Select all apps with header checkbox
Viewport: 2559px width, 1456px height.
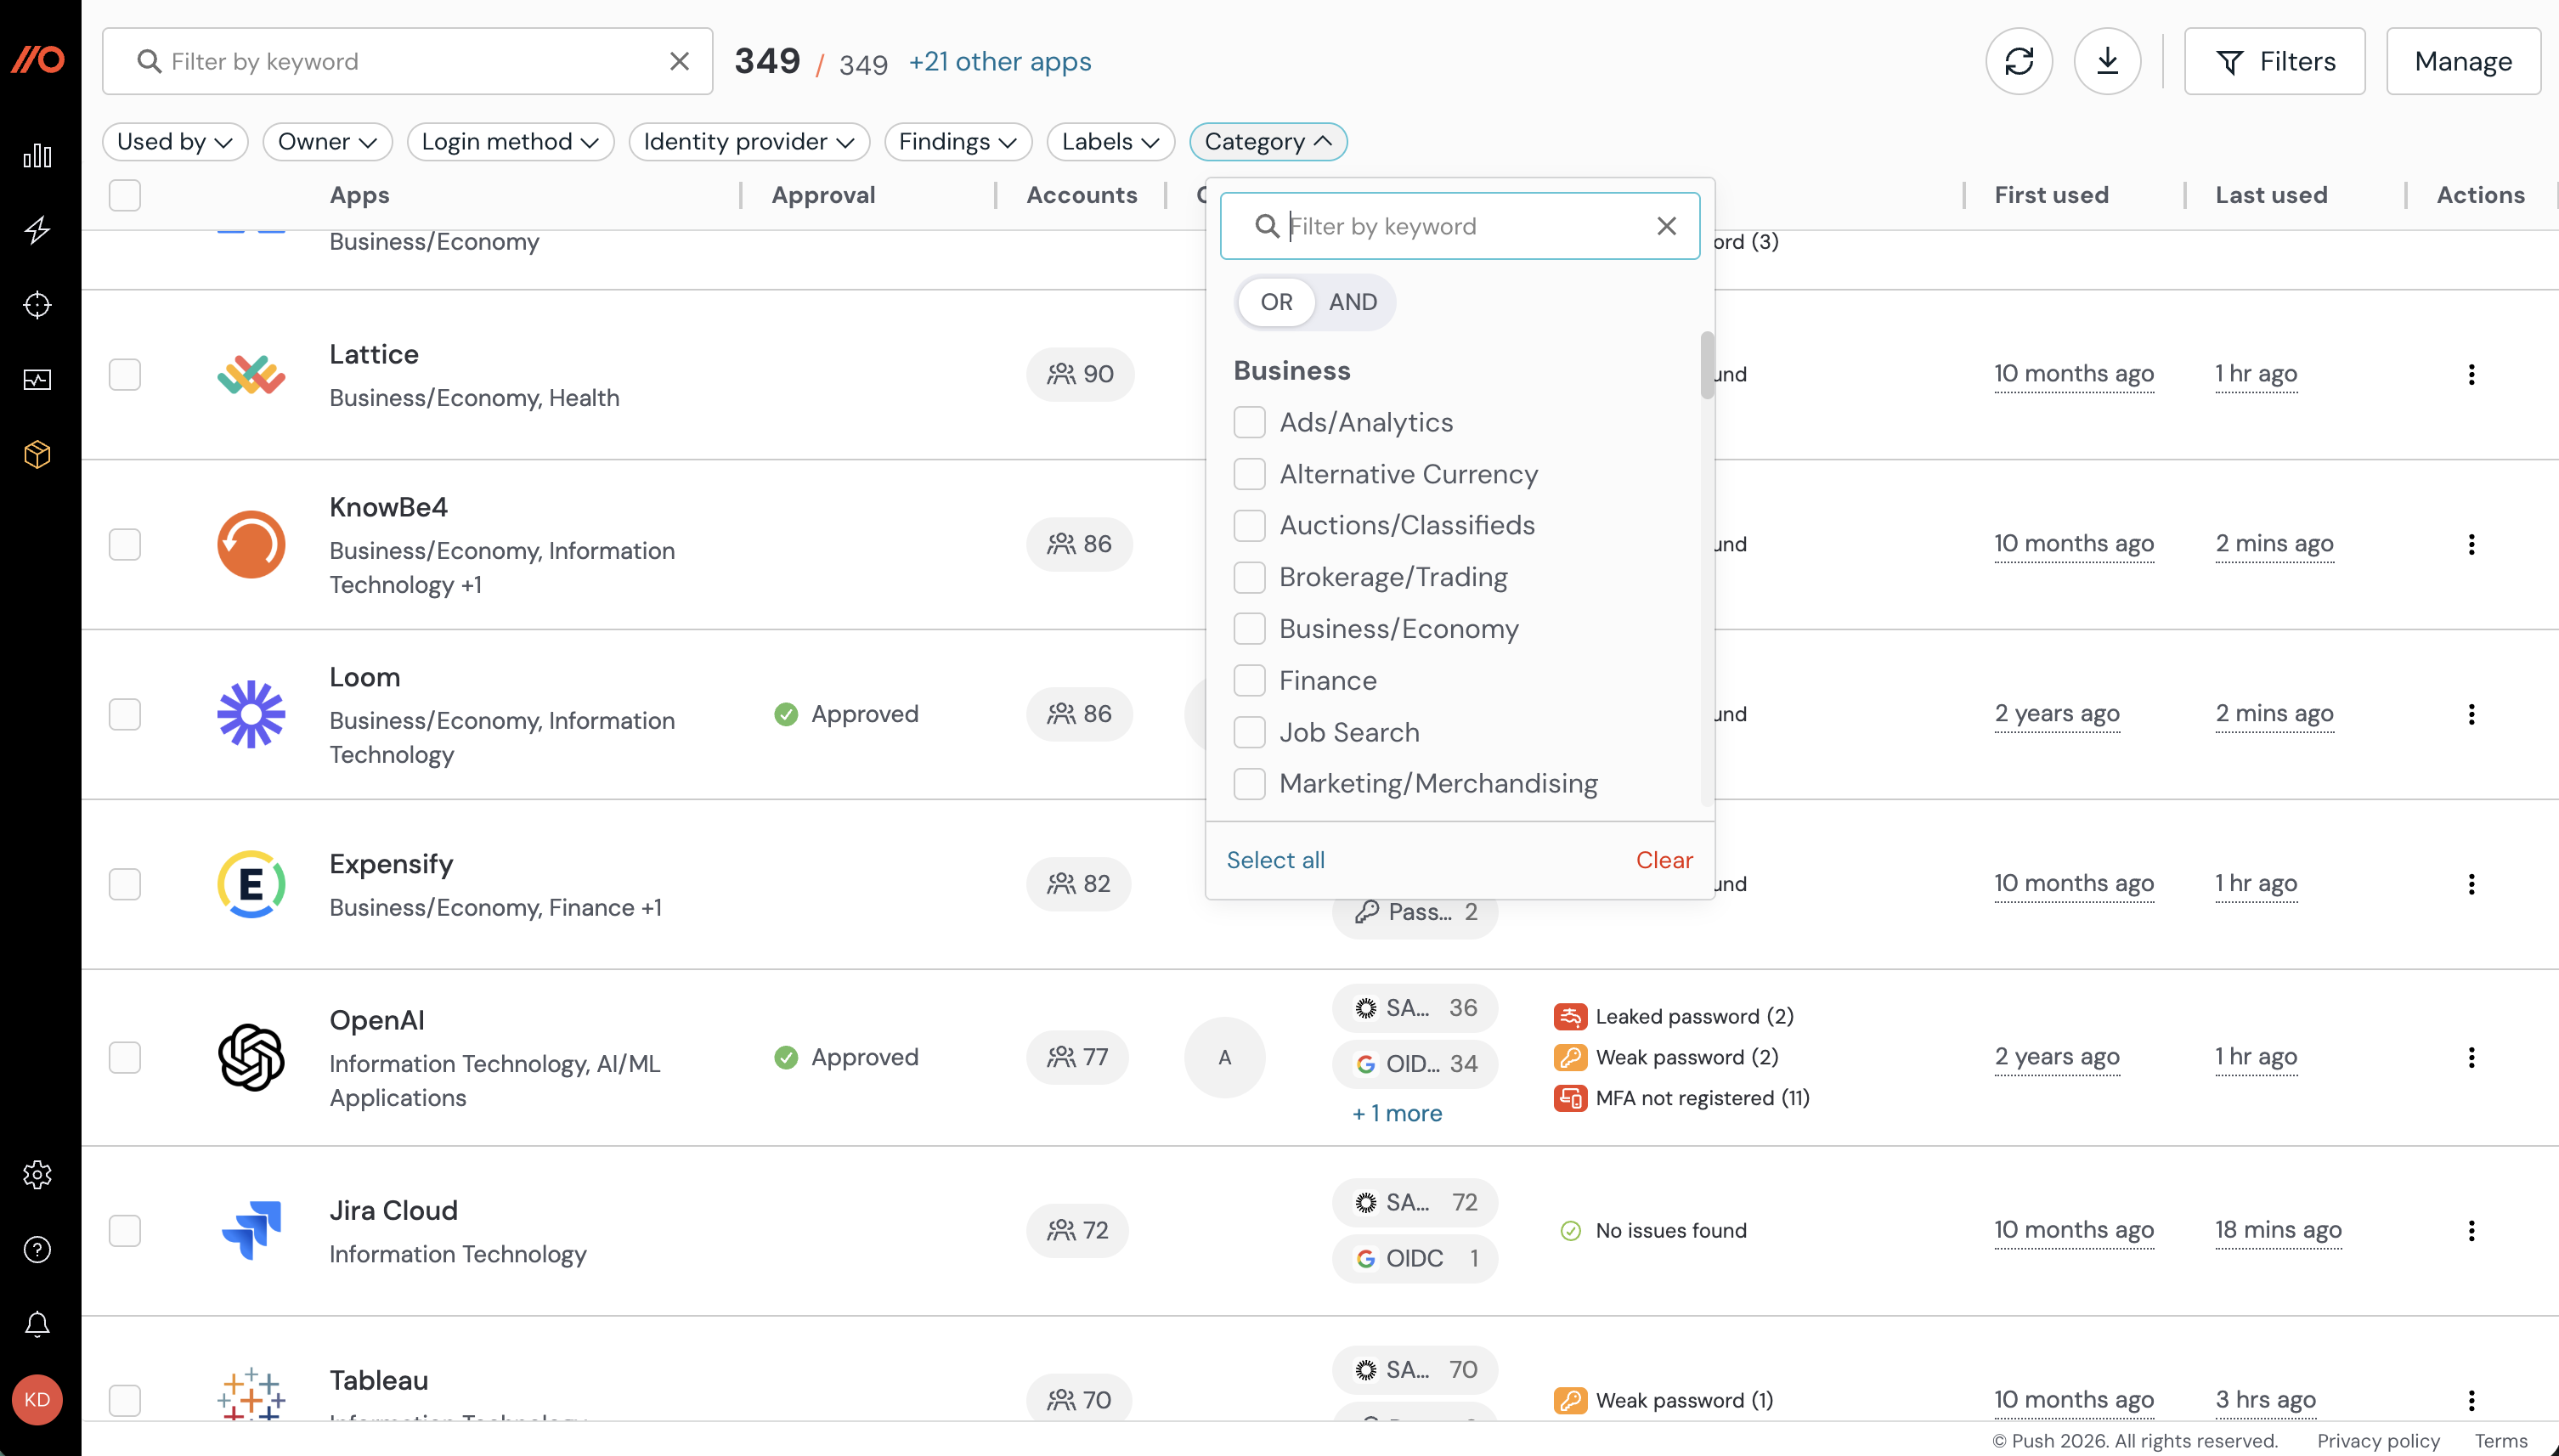tap(124, 195)
